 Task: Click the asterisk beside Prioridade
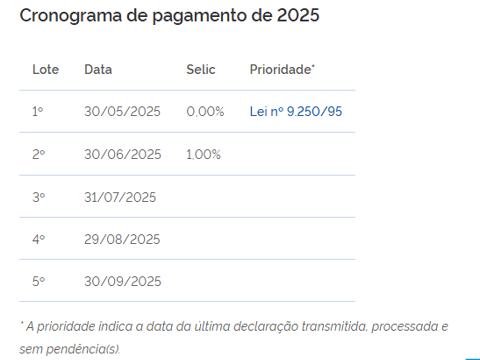313,66
